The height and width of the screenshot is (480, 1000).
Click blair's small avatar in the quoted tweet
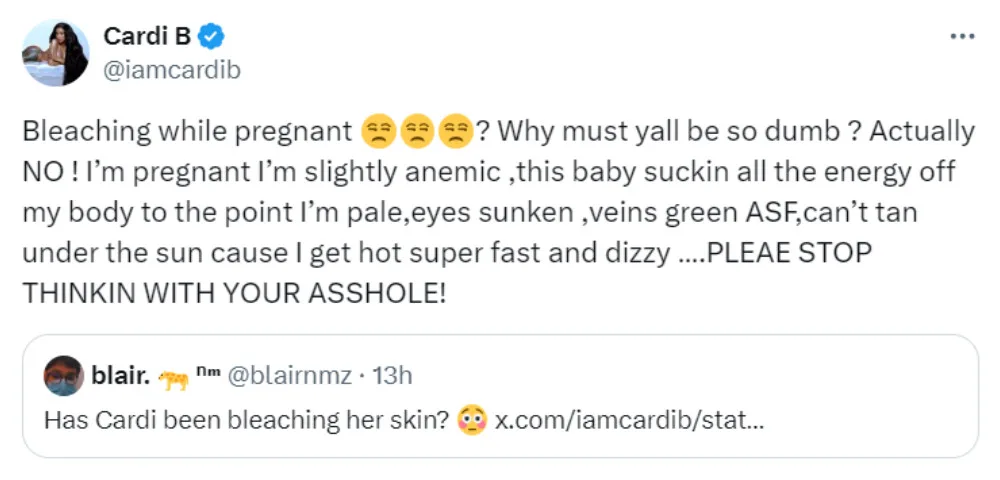(x=63, y=376)
